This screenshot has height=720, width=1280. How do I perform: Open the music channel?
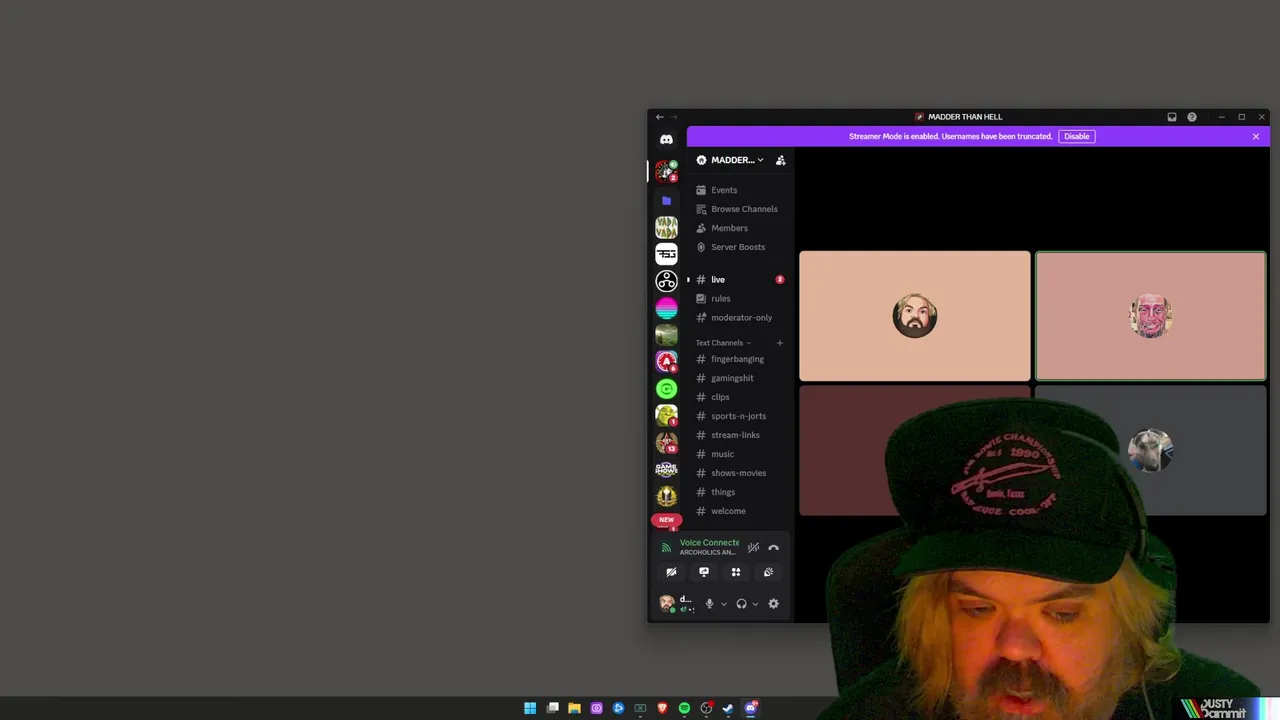pos(740,454)
